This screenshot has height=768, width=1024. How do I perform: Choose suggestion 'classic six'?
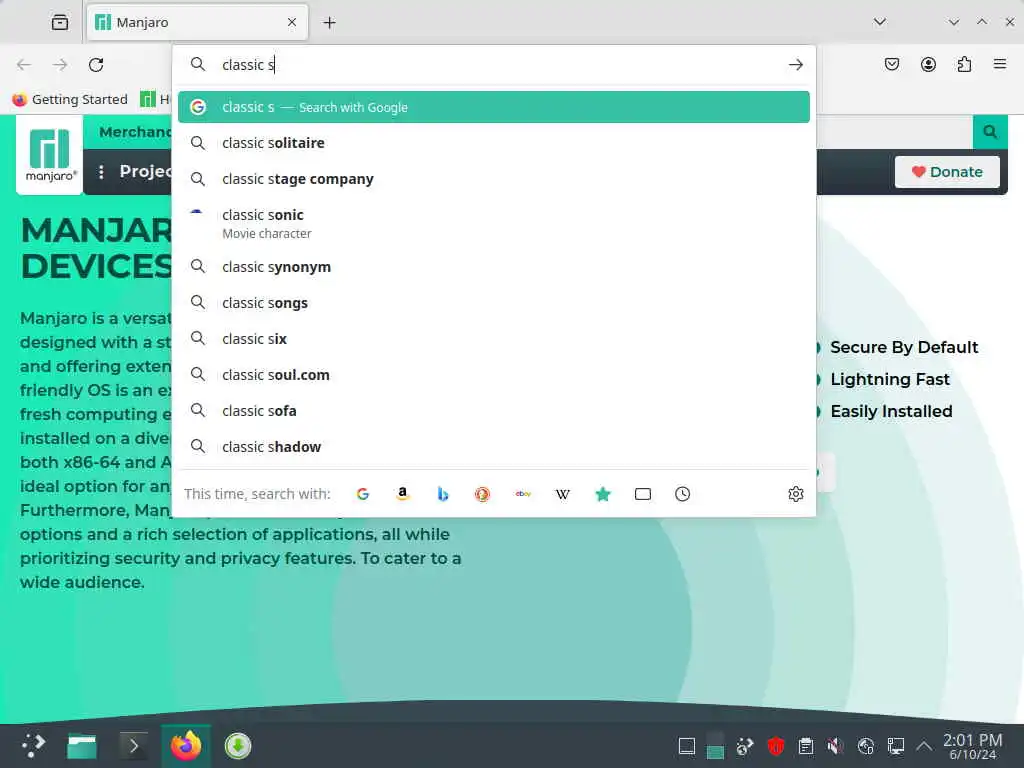click(x=494, y=339)
